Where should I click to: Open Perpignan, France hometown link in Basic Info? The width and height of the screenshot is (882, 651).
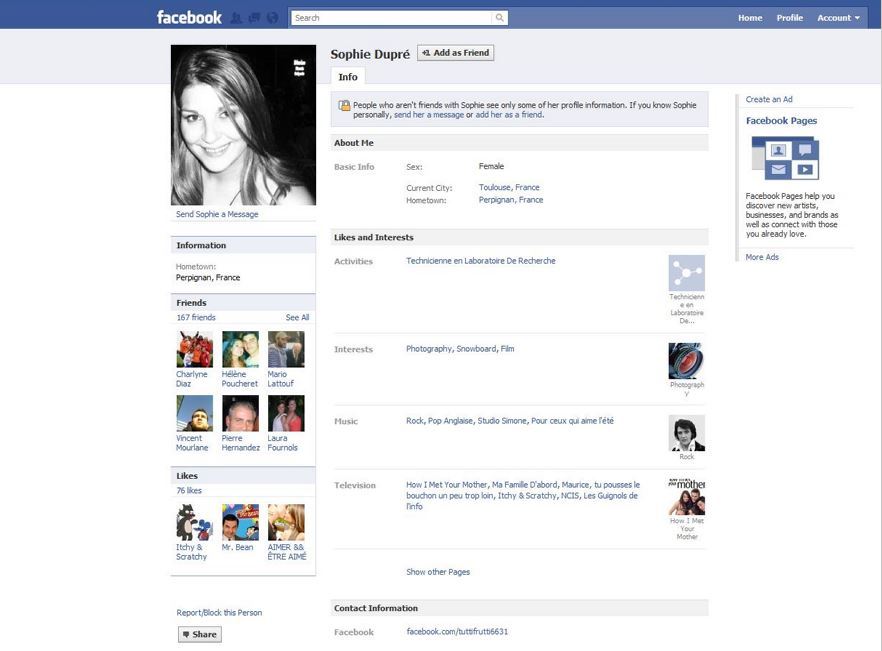tap(511, 200)
